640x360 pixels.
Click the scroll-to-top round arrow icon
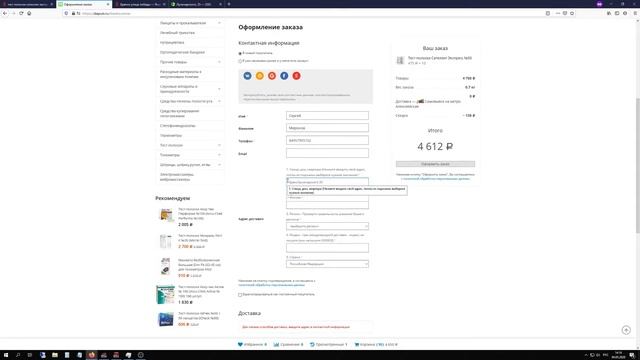626,330
